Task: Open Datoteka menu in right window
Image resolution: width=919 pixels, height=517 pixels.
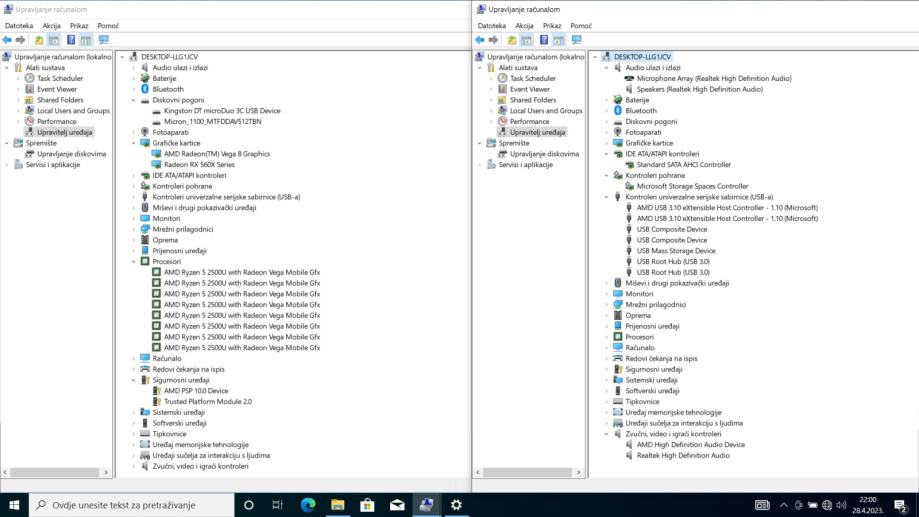Action: [492, 26]
